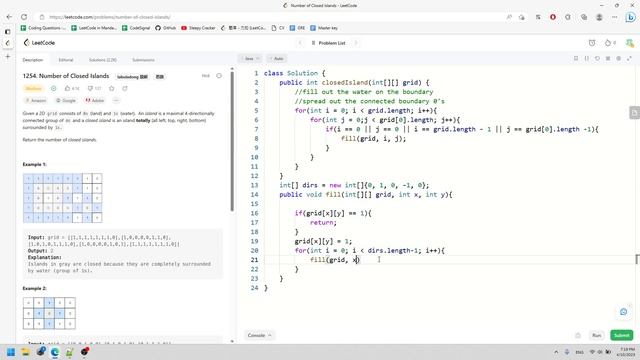Image resolution: width=640 pixels, height=360 pixels.
Task: Click the red Opera-style extension icon
Action: [x=553, y=17]
